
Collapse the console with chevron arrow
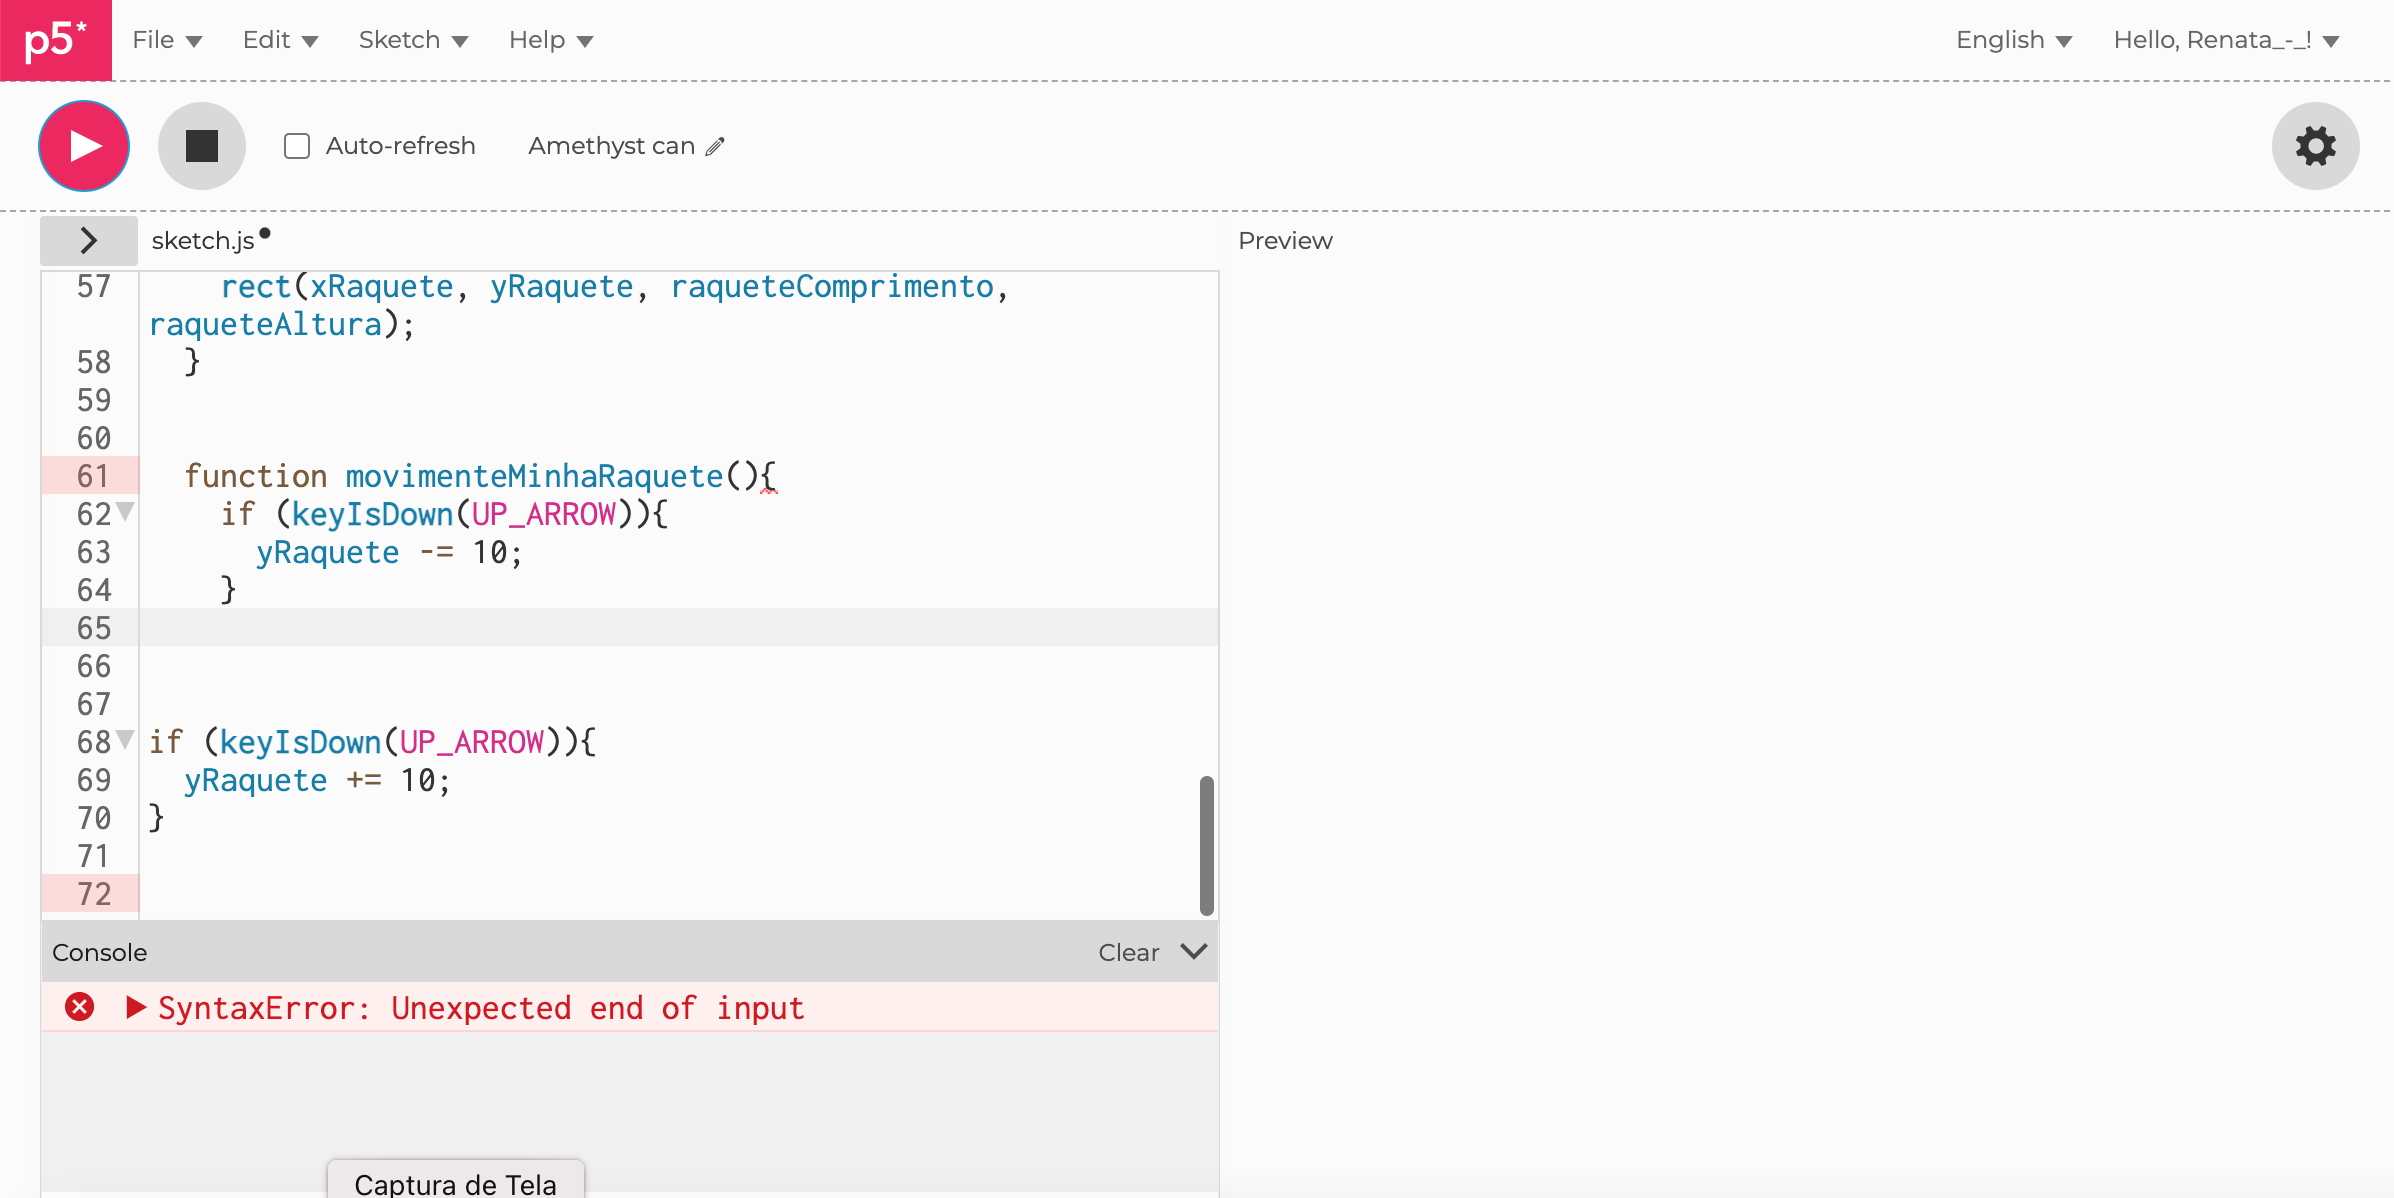click(1194, 951)
